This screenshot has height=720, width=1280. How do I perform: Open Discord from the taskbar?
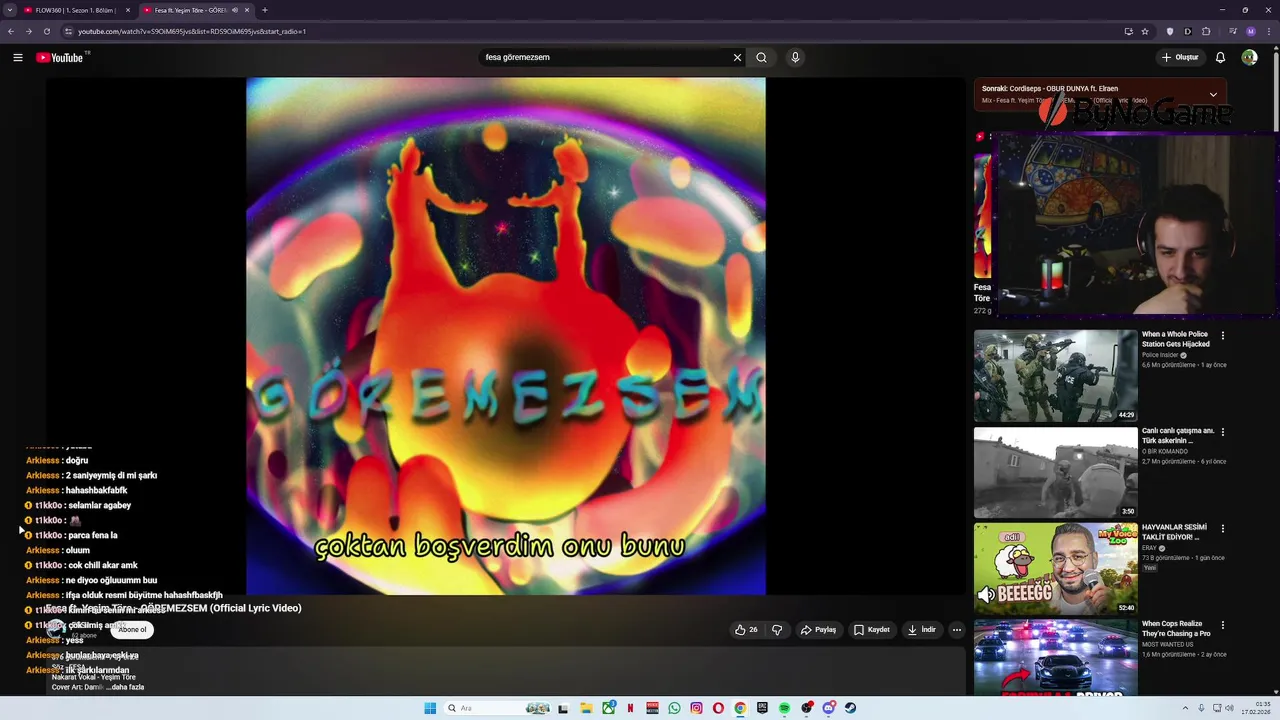click(x=828, y=708)
